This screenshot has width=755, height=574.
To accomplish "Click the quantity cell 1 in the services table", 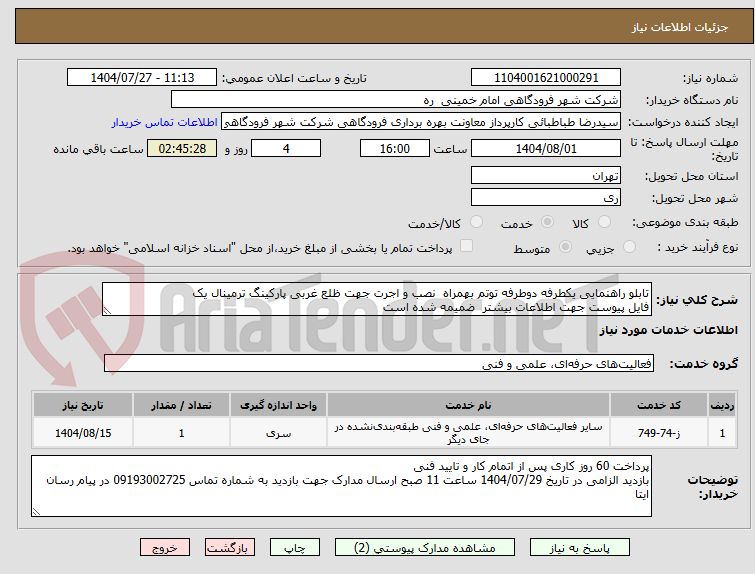I will [x=181, y=433].
